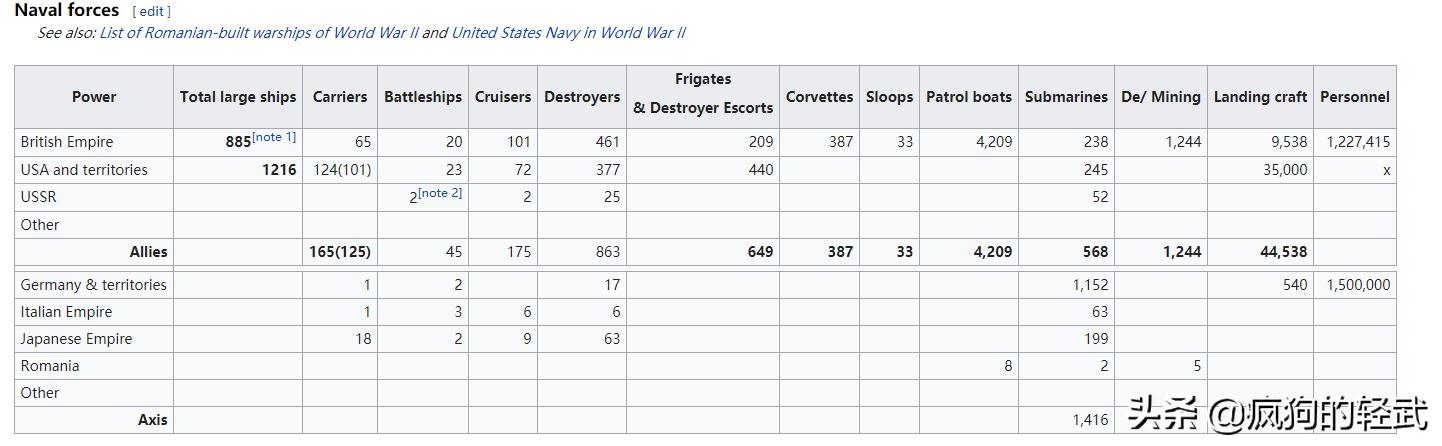Click Axis submarines total 1,416

[1090, 420]
